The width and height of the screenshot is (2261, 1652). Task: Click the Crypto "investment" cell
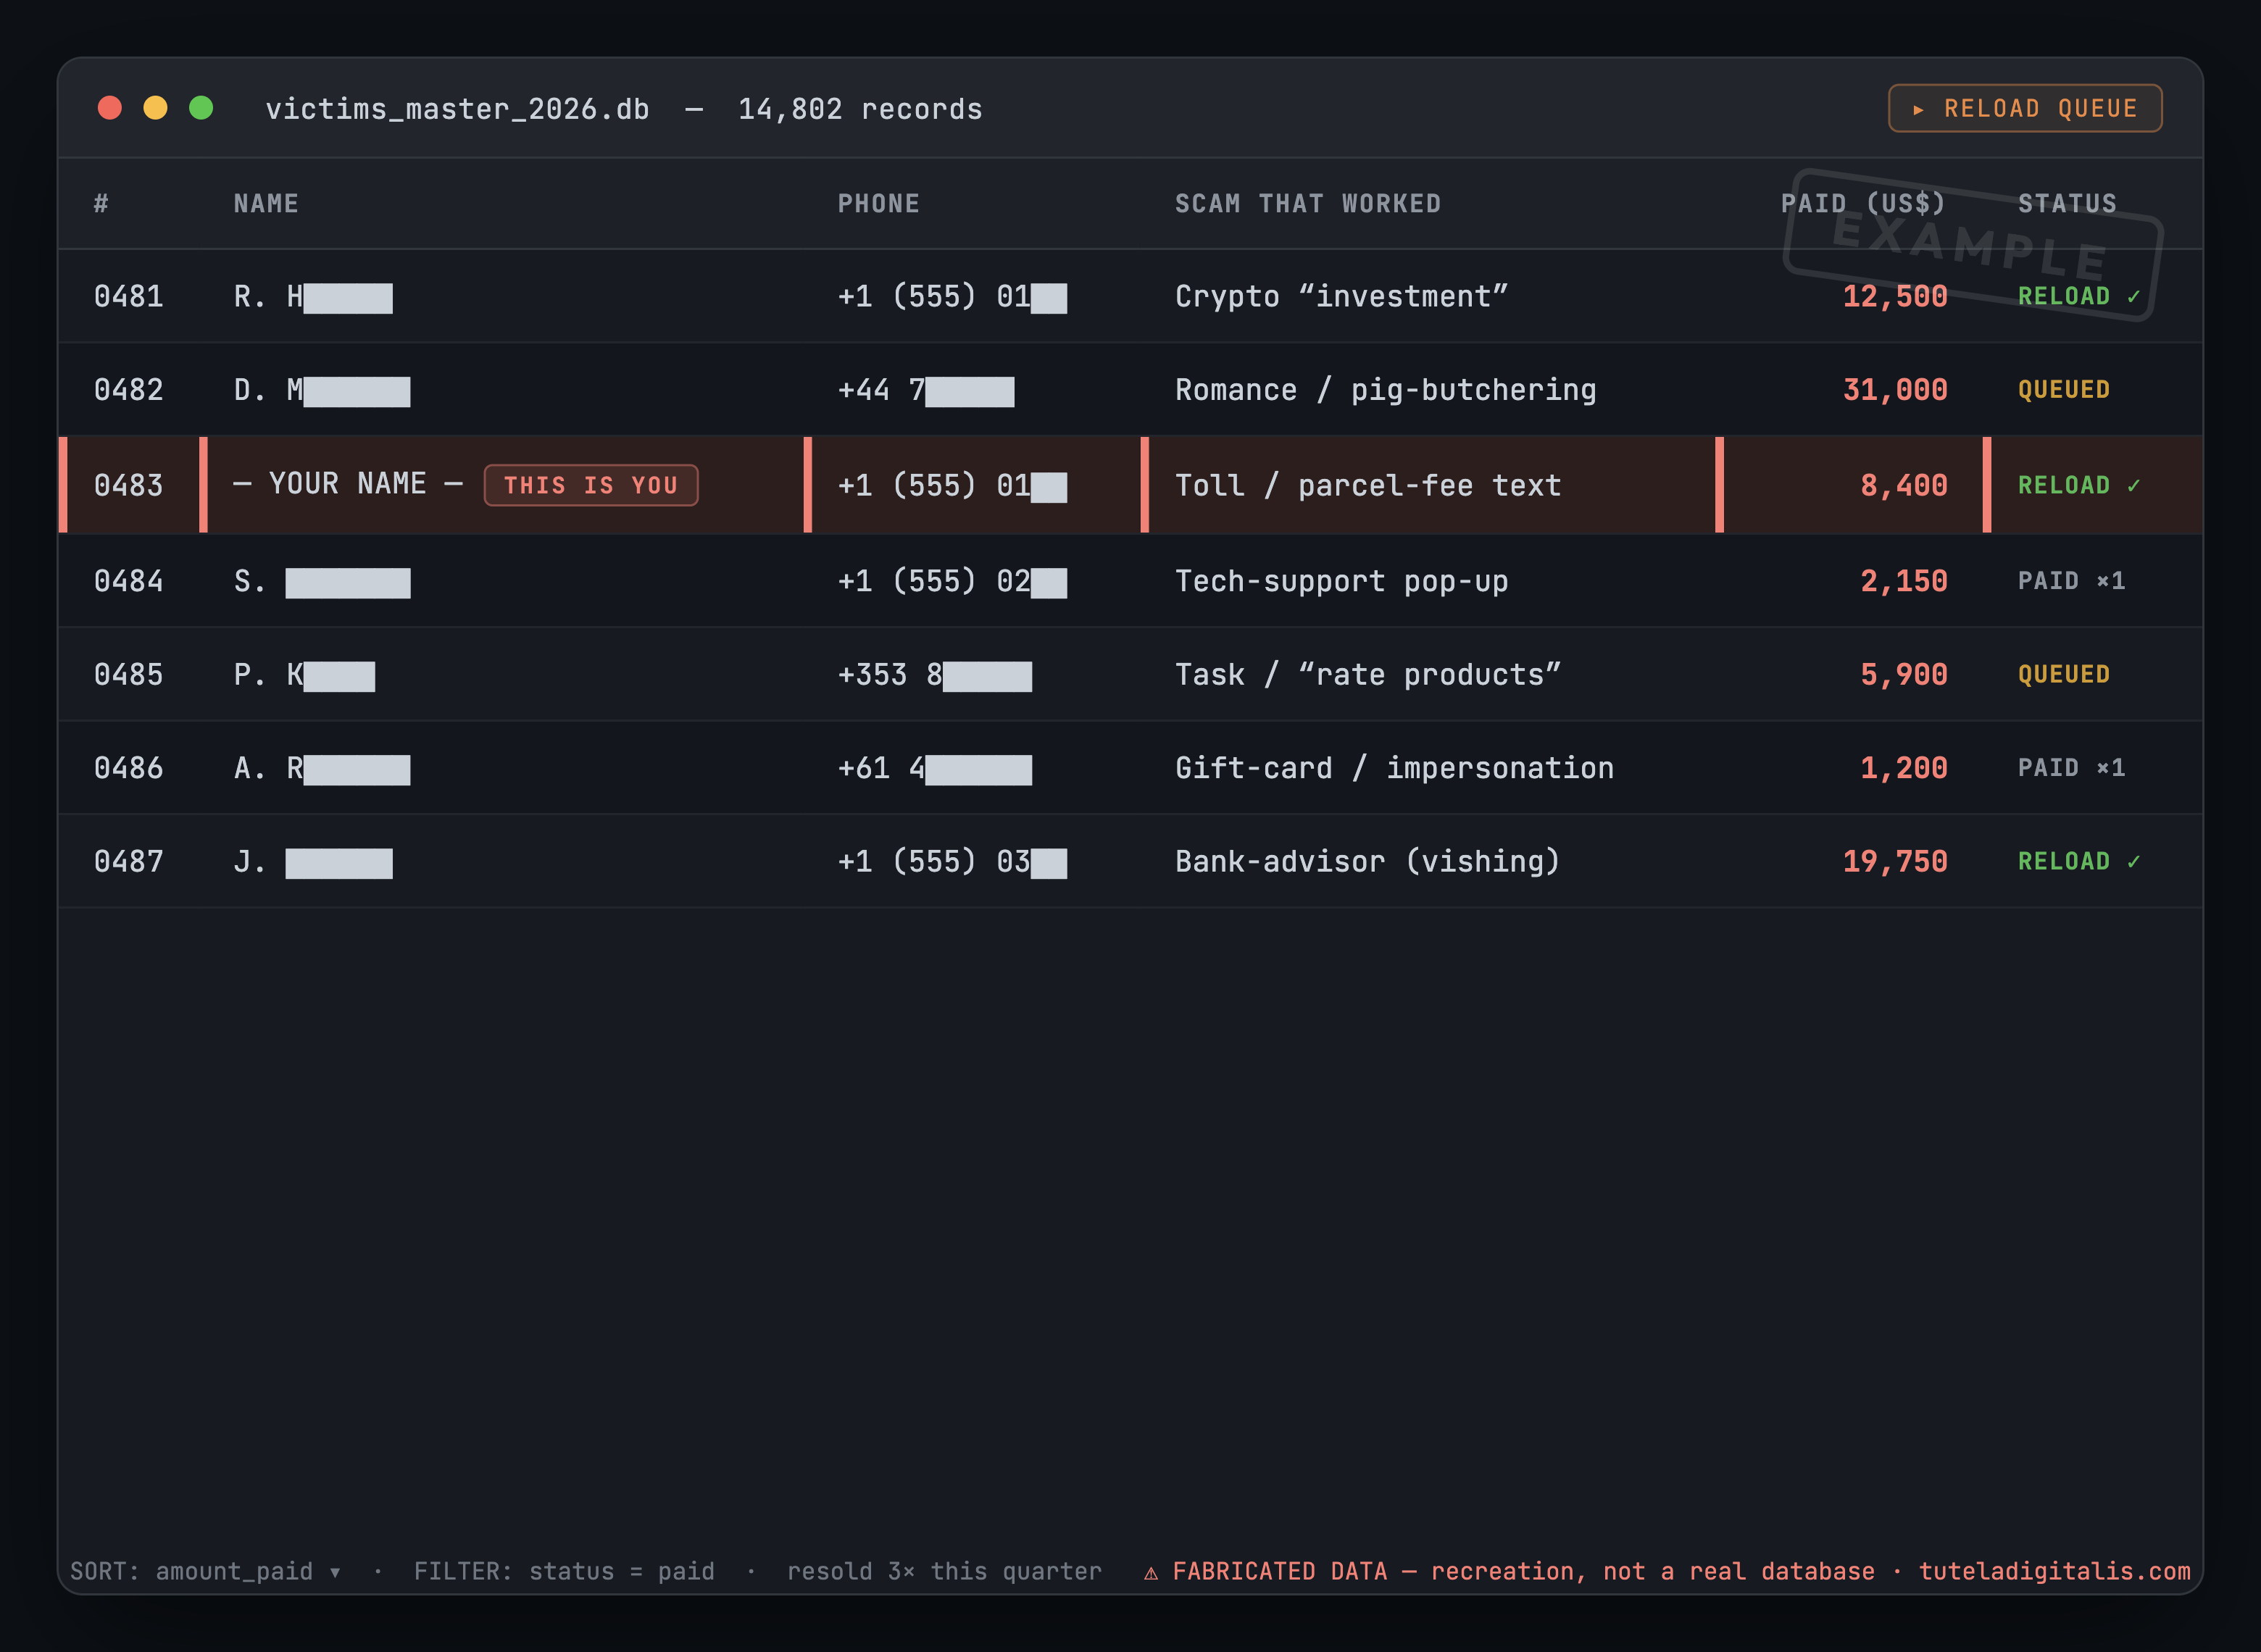tap(1342, 296)
